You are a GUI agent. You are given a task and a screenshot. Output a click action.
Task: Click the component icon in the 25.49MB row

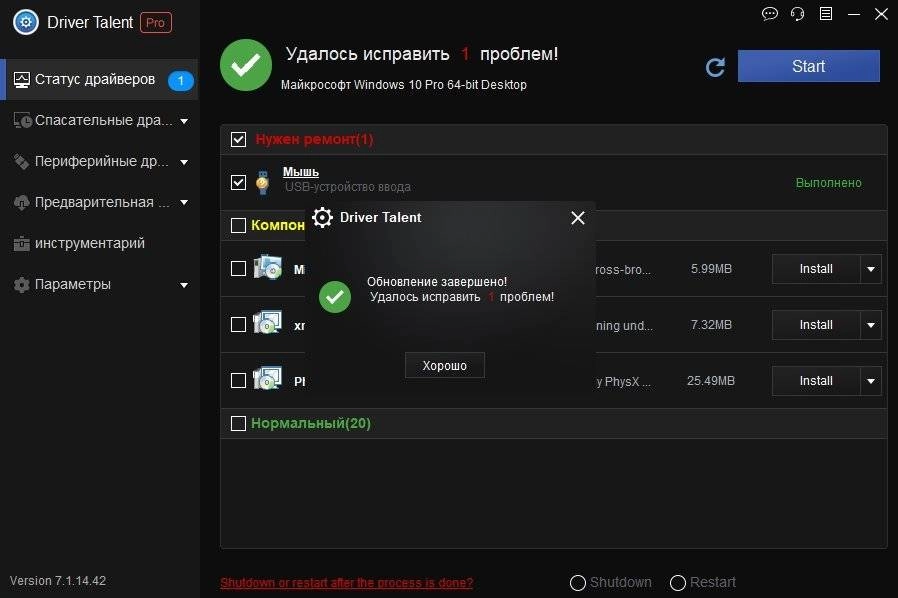coord(267,379)
